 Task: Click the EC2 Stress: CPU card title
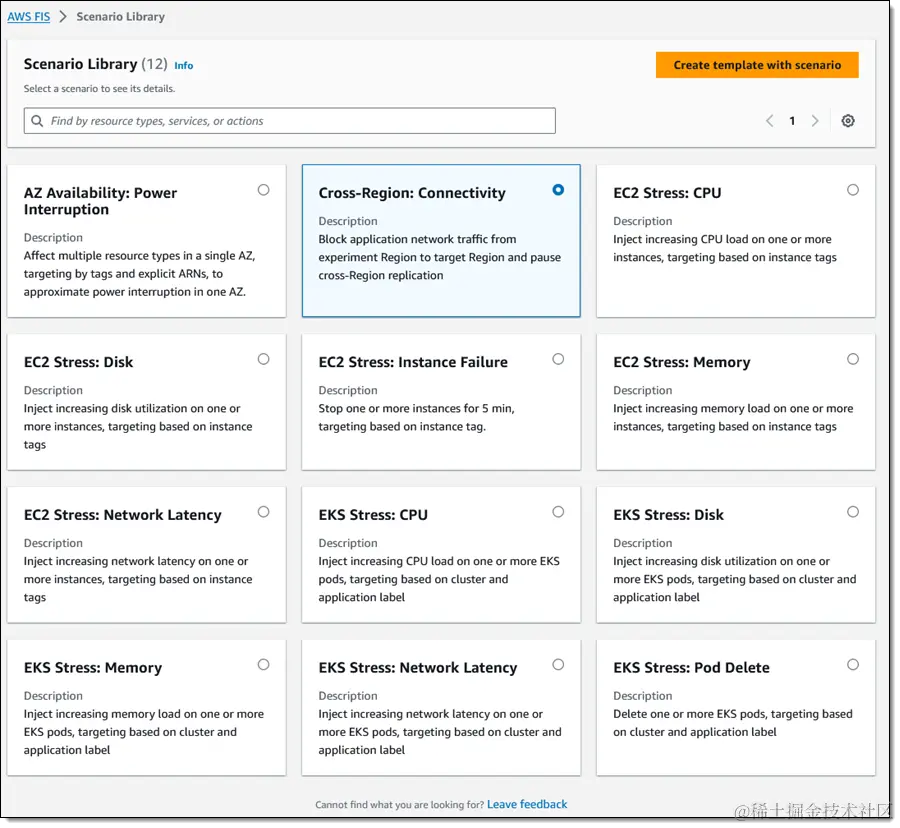[670, 194]
